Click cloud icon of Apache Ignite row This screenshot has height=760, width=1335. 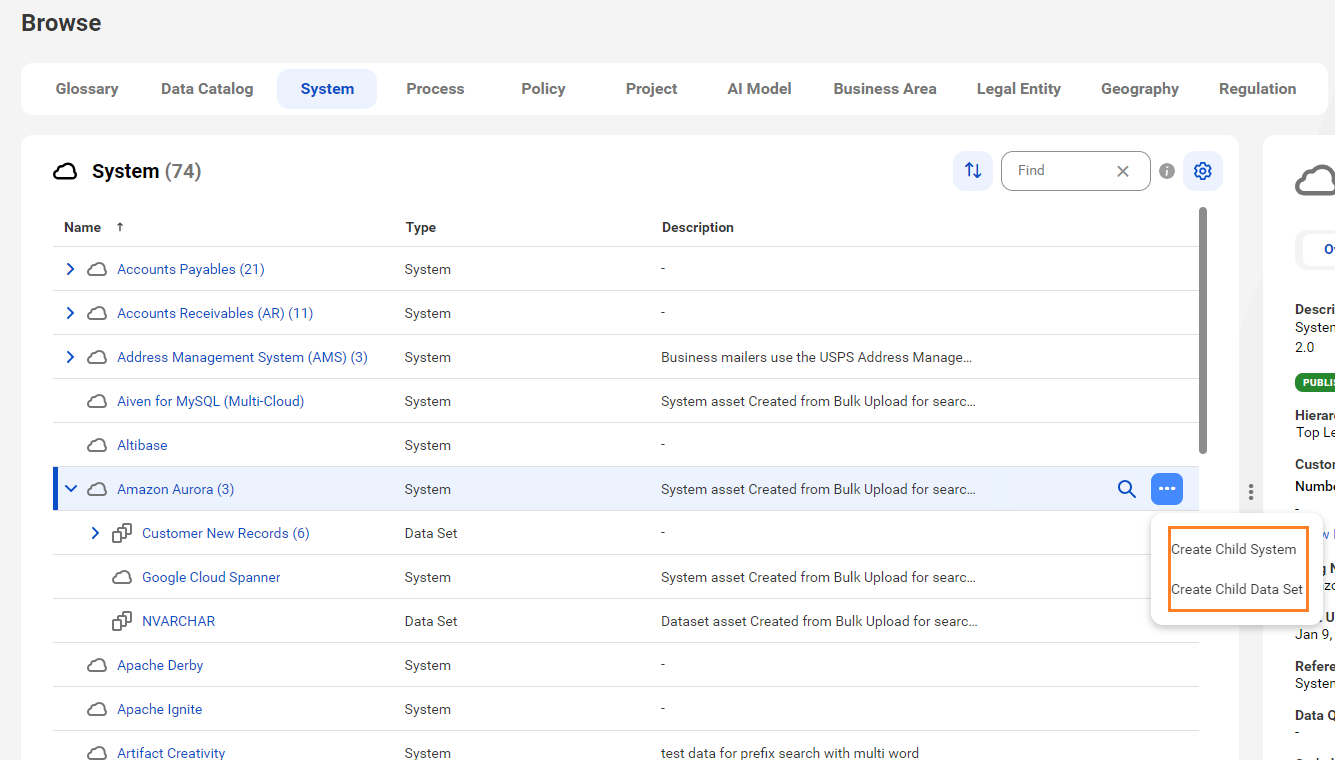[97, 709]
